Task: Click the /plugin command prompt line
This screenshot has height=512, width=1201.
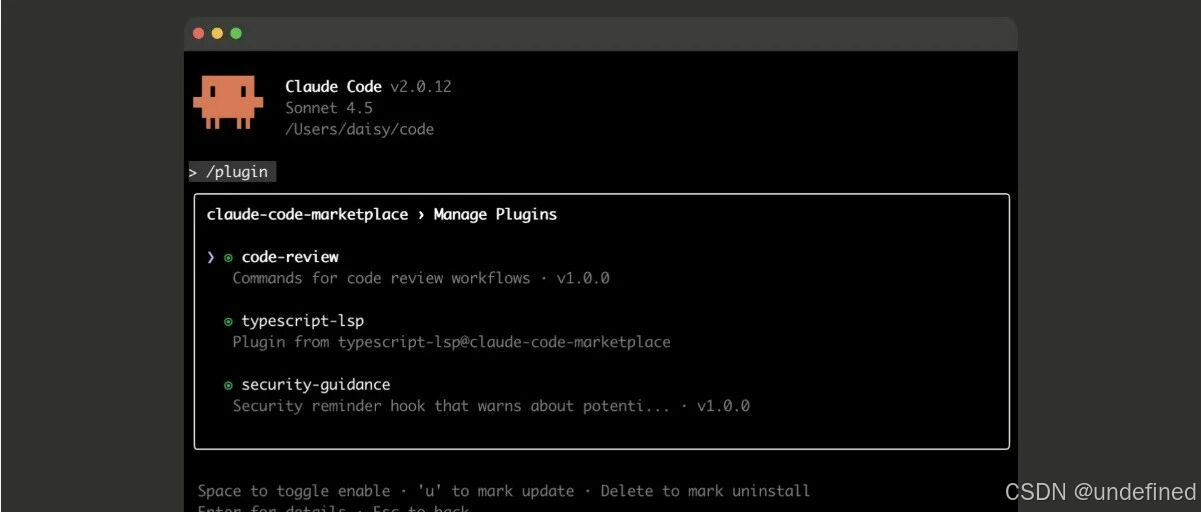Action: coord(232,172)
